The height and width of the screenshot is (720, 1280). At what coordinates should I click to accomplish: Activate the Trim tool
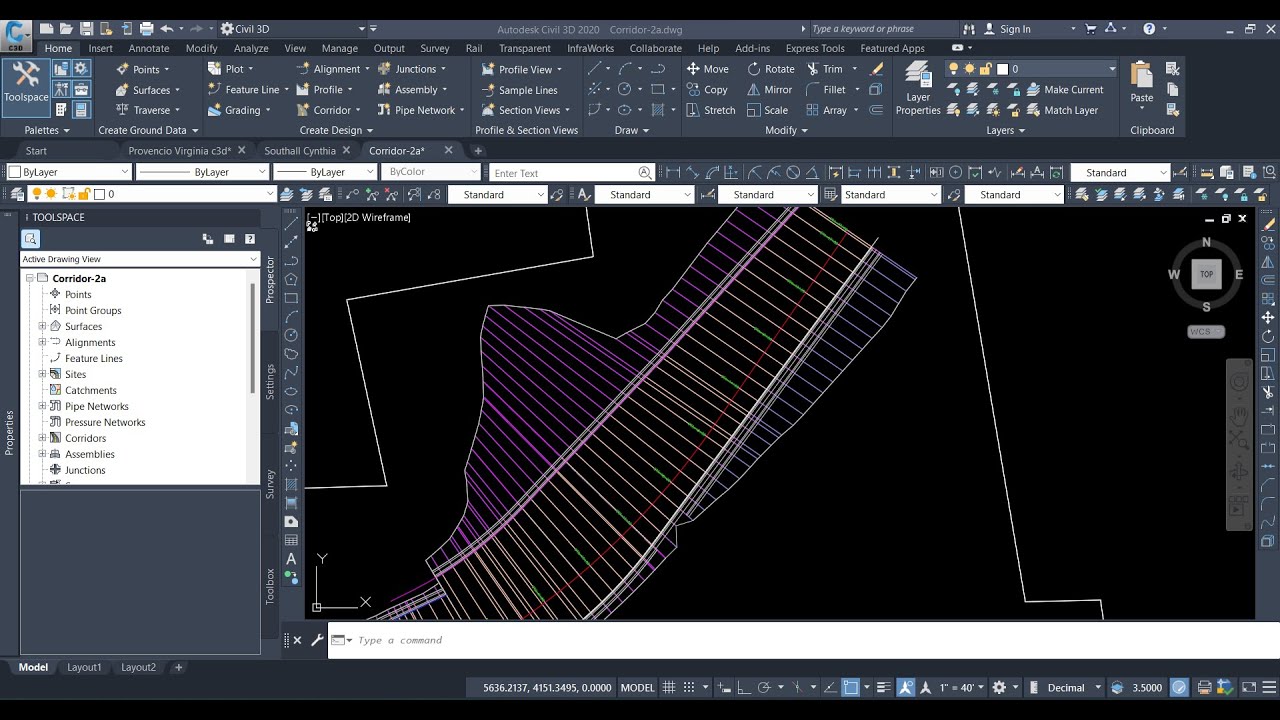click(824, 69)
